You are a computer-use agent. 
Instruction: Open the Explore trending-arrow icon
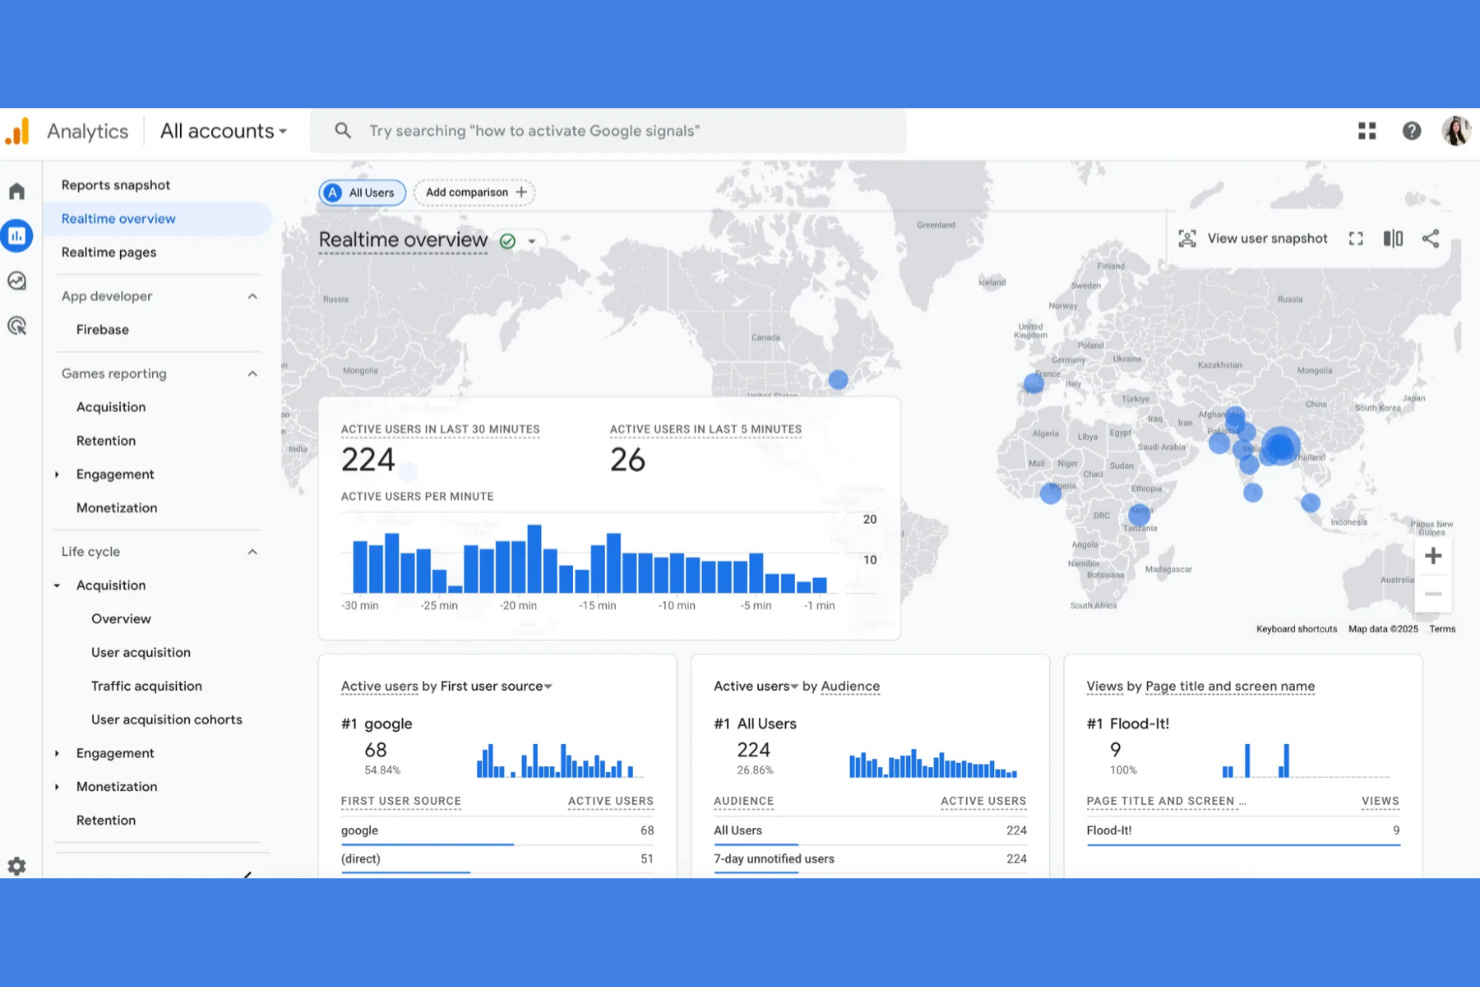tap(16, 281)
